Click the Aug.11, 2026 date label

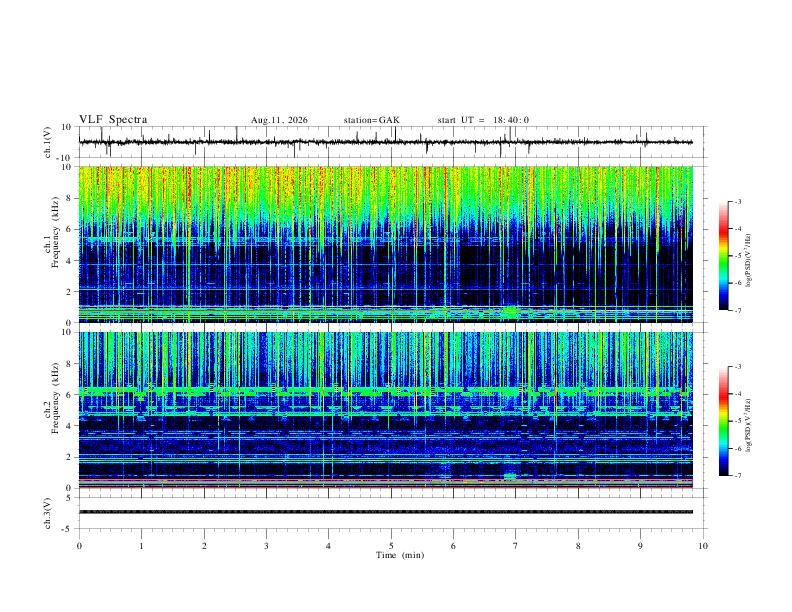click(x=279, y=120)
